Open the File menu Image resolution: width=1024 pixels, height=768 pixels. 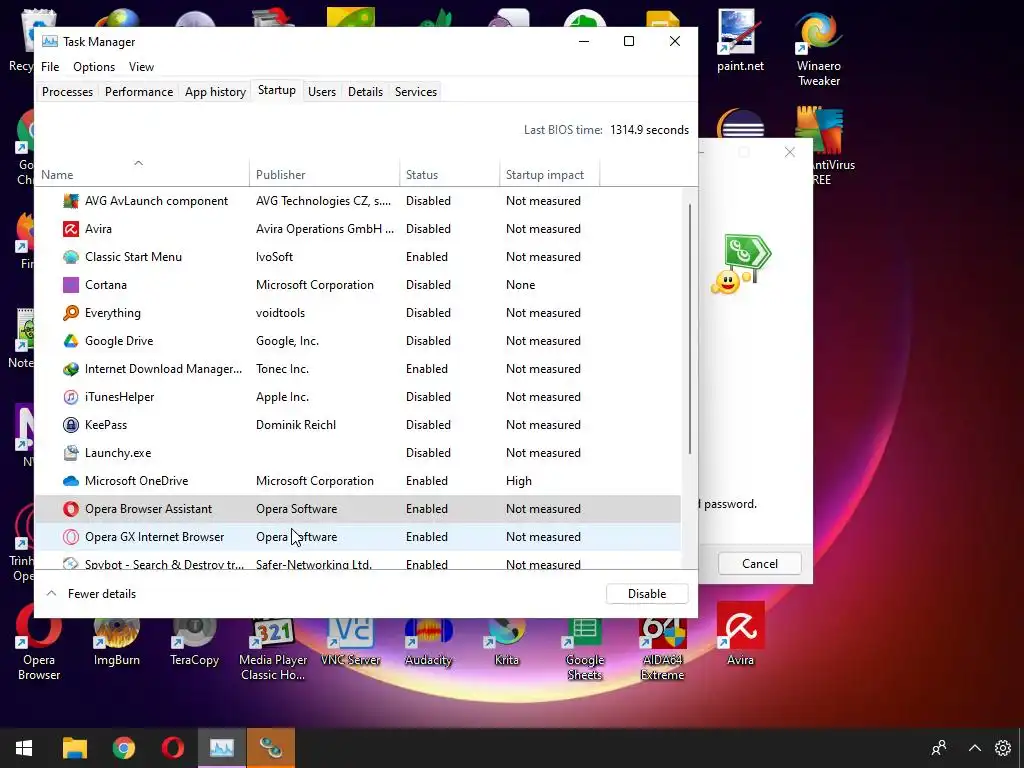tap(50, 67)
